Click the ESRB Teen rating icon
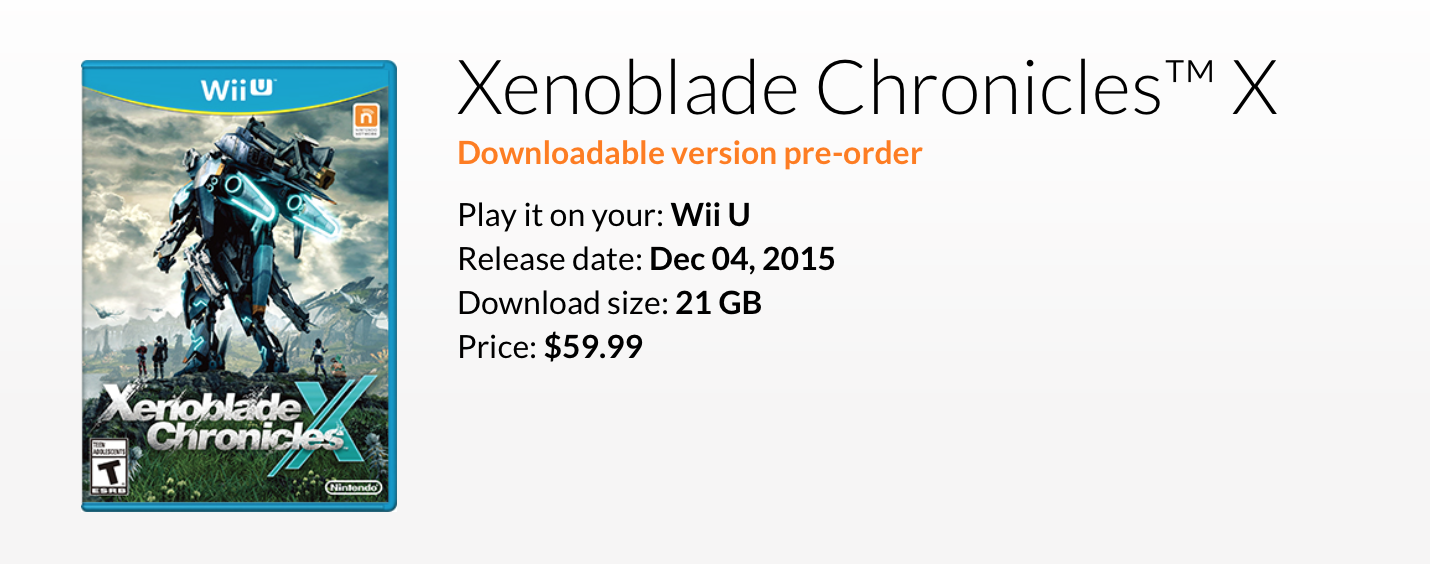Viewport: 1430px width, 564px height. 109,469
